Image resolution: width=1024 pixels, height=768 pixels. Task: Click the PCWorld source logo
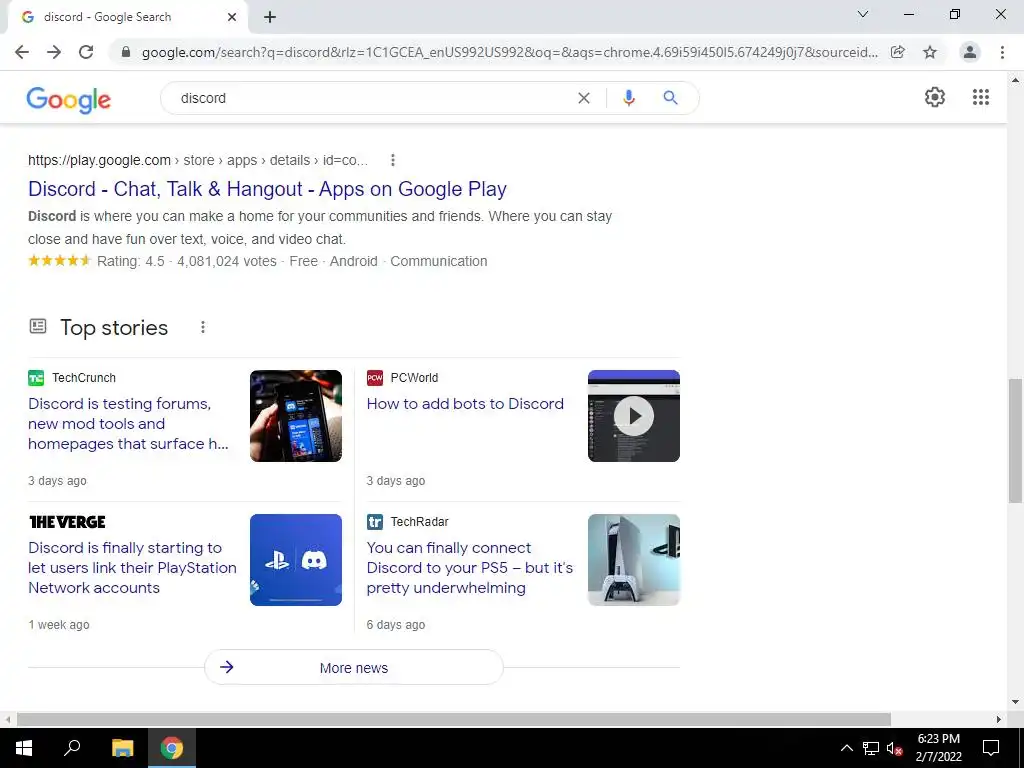point(375,378)
